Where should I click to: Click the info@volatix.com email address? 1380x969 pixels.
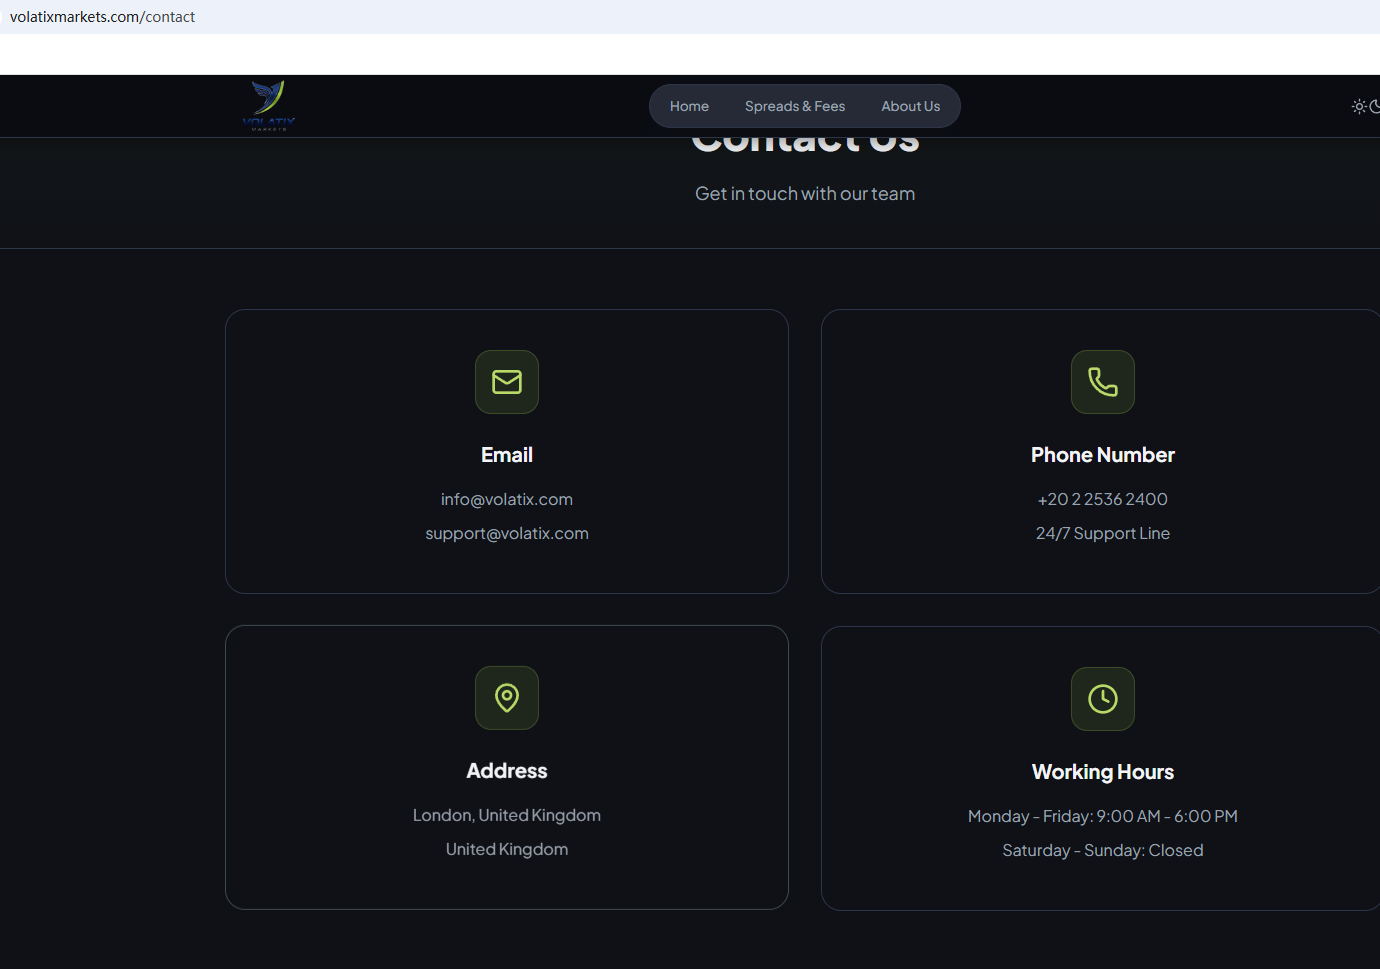pyautogui.click(x=507, y=499)
